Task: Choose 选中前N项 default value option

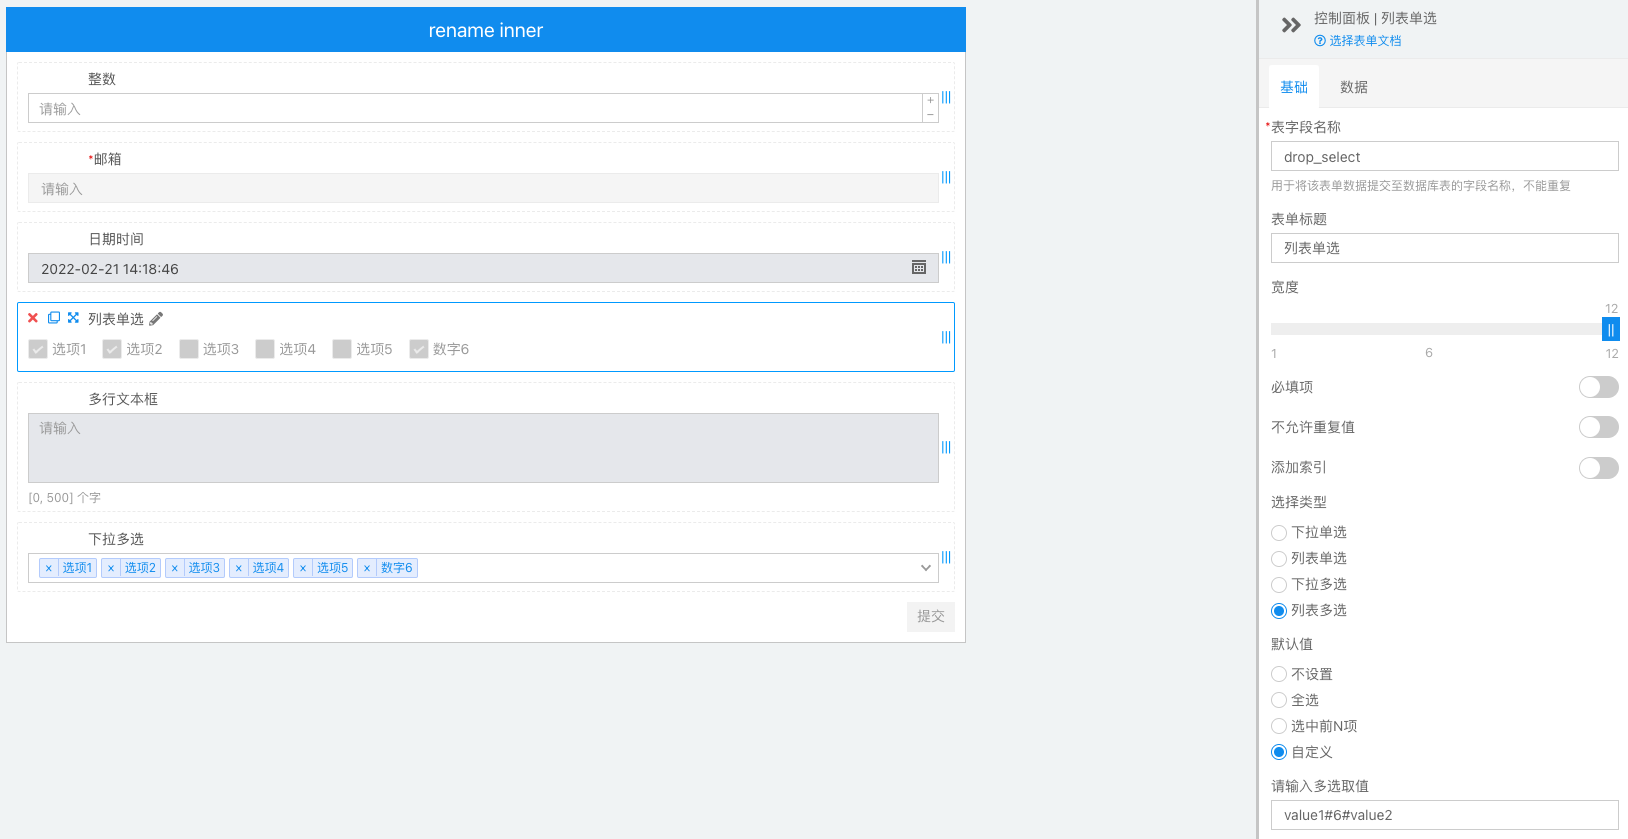Action: click(1279, 727)
